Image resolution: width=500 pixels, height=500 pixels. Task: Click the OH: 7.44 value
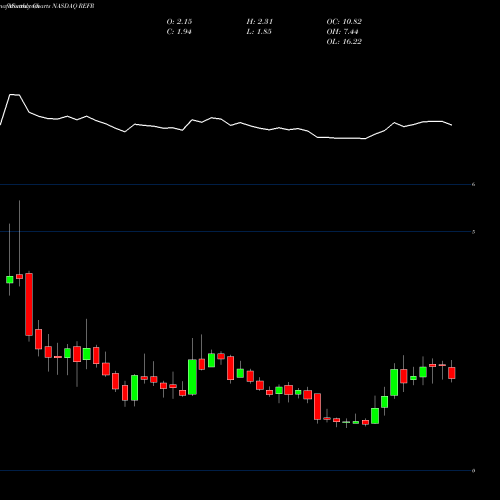pos(342,32)
